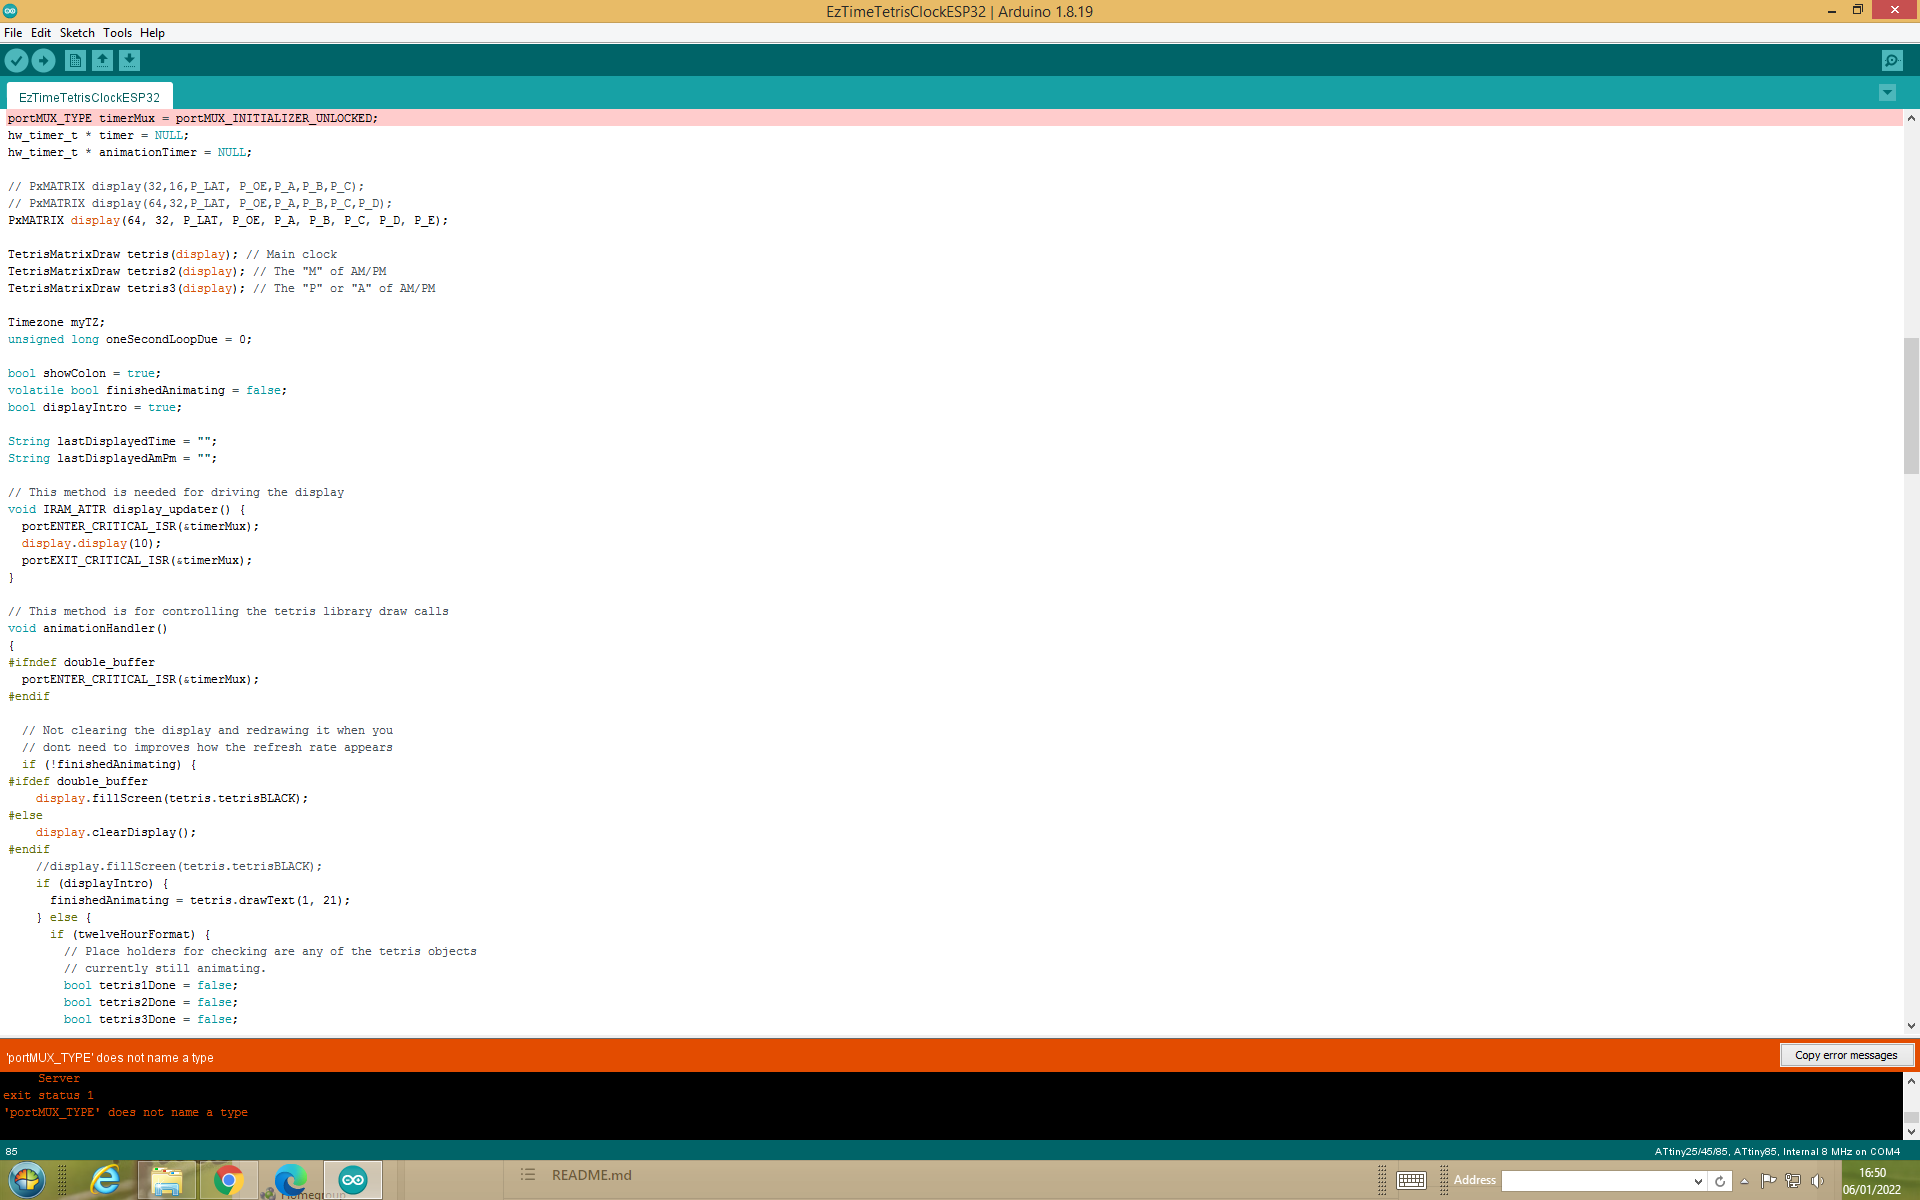Select the EzTimeTetrisClockESP32 tab
Image resolution: width=1920 pixels, height=1200 pixels.
(x=89, y=97)
